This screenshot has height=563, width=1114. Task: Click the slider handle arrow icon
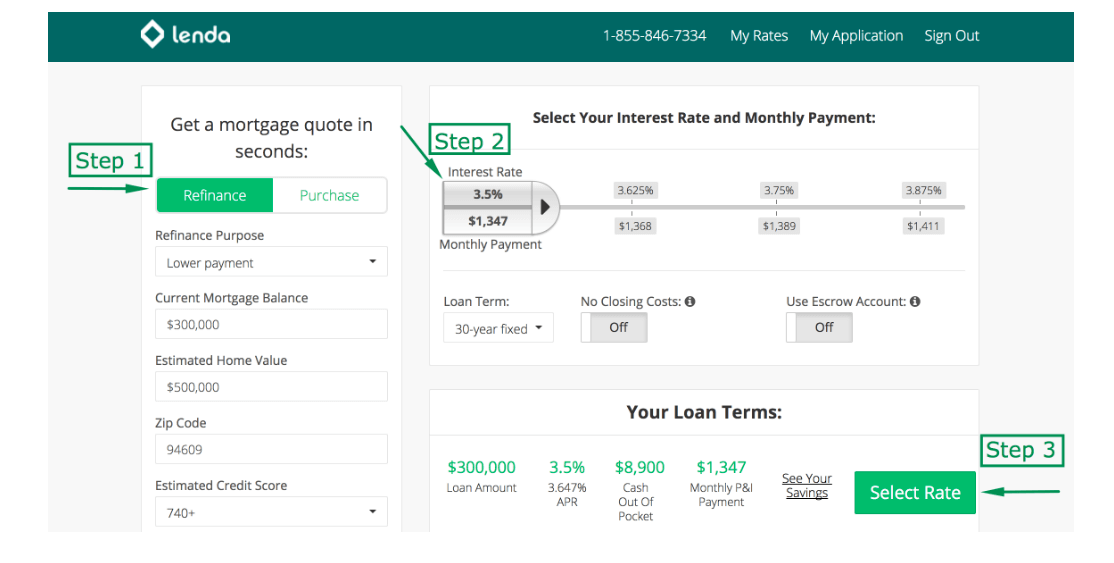545,207
